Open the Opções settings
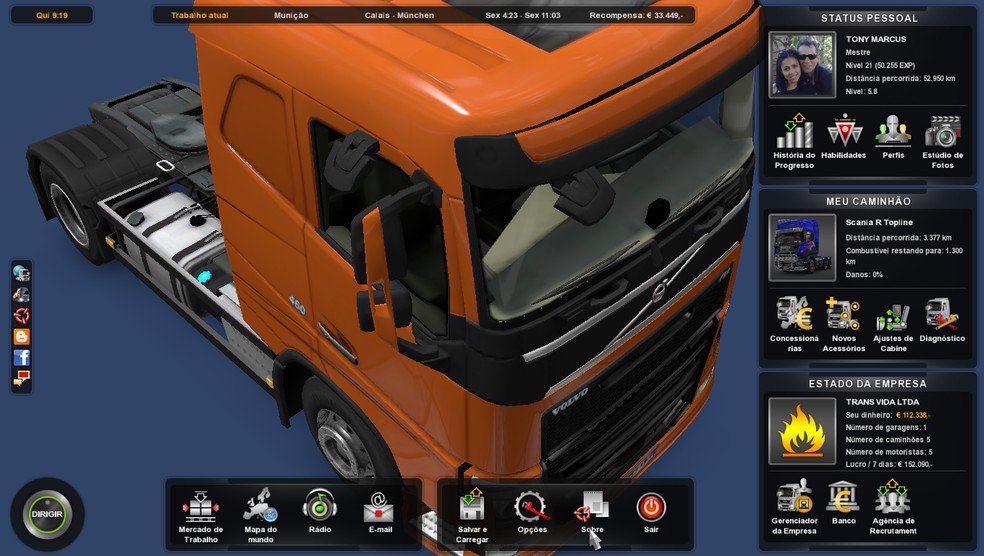This screenshot has width=984, height=556. pyautogui.click(x=531, y=509)
